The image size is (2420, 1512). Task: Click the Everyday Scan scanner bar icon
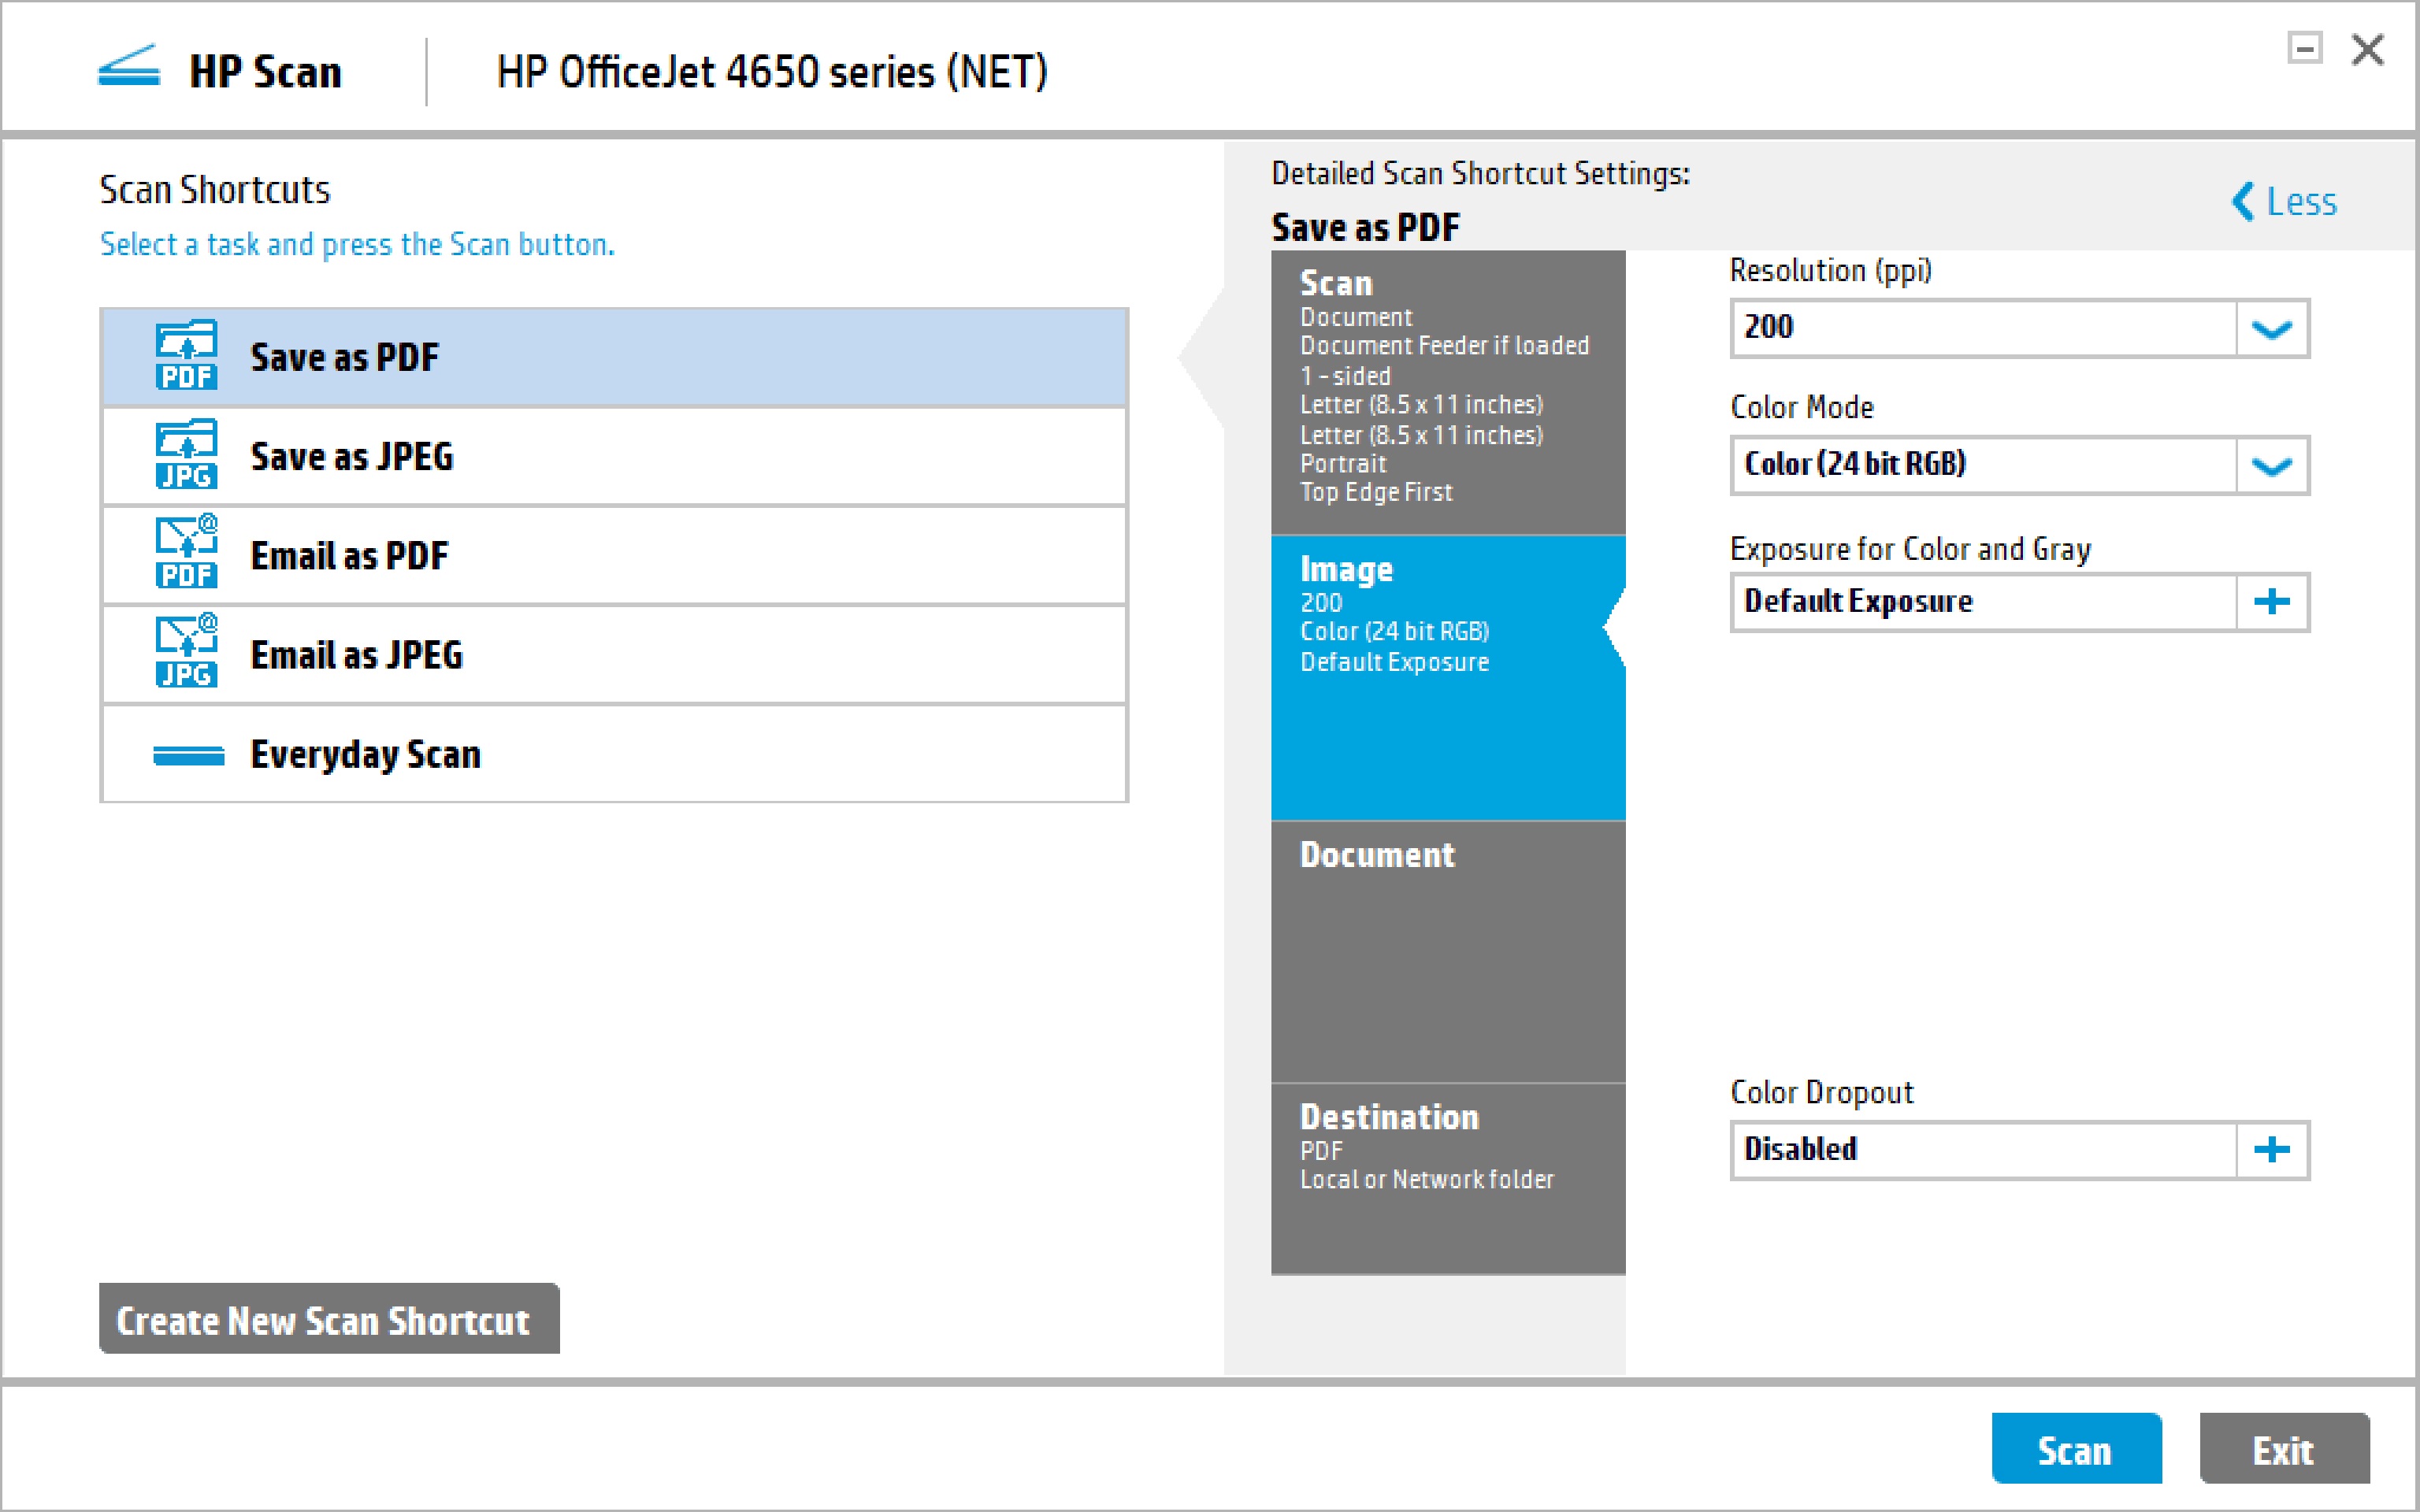pyautogui.click(x=188, y=755)
